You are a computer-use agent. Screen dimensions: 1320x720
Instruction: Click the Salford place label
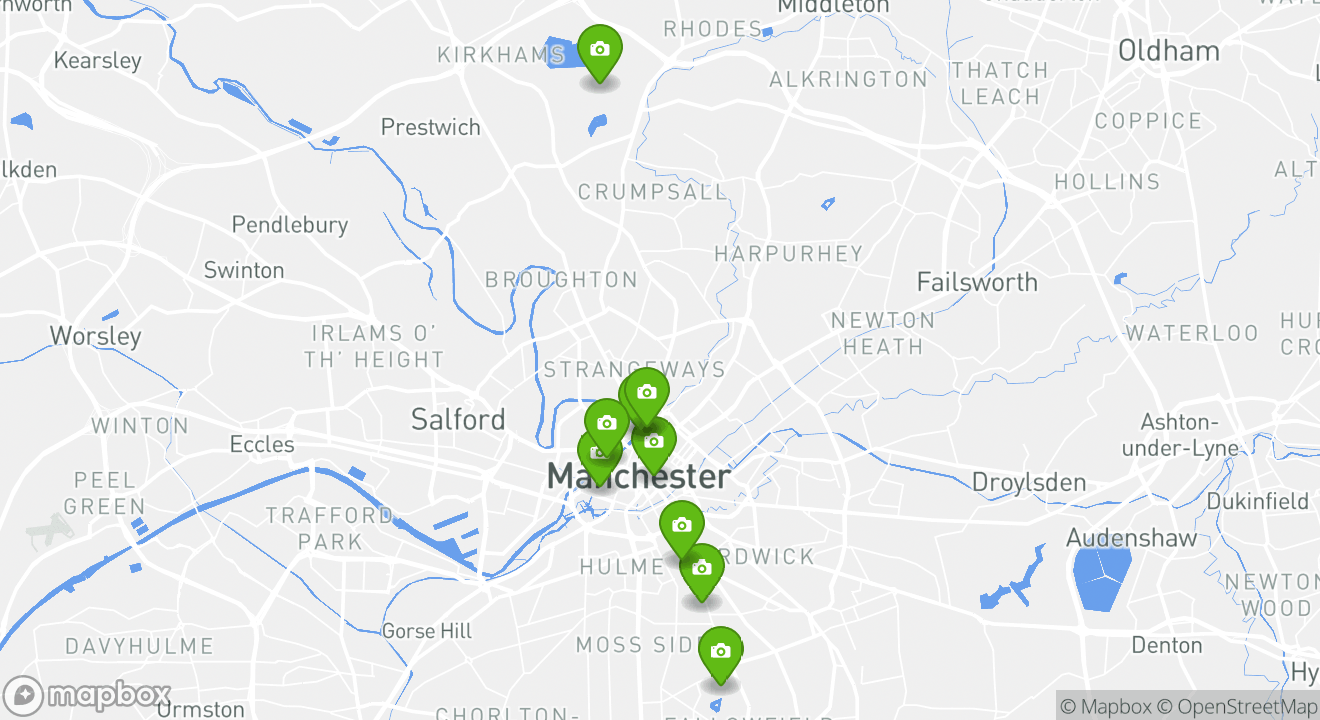click(x=458, y=419)
